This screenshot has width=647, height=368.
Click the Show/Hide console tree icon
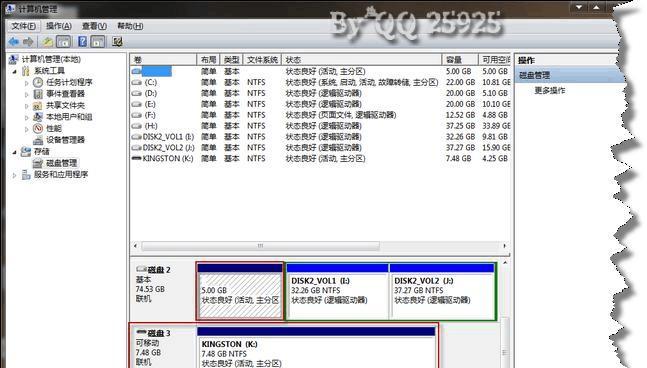(x=64, y=42)
